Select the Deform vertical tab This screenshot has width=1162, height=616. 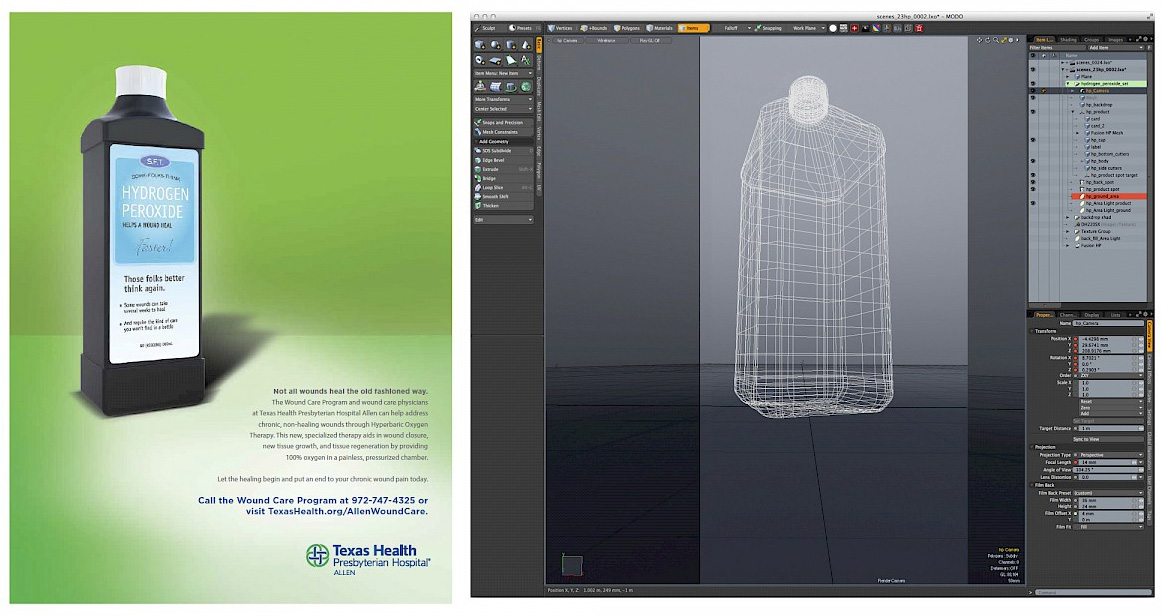coord(539,62)
